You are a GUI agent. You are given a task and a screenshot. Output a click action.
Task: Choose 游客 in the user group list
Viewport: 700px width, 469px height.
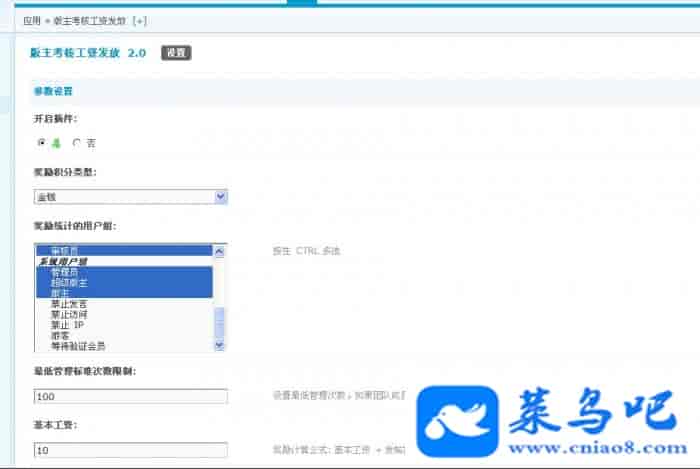[60, 336]
